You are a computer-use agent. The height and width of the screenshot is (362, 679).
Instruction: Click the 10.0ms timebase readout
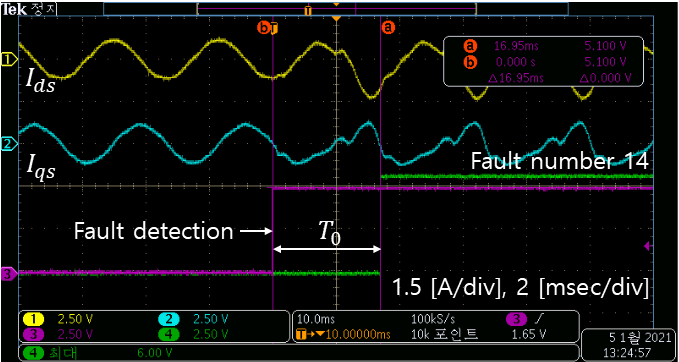click(313, 320)
